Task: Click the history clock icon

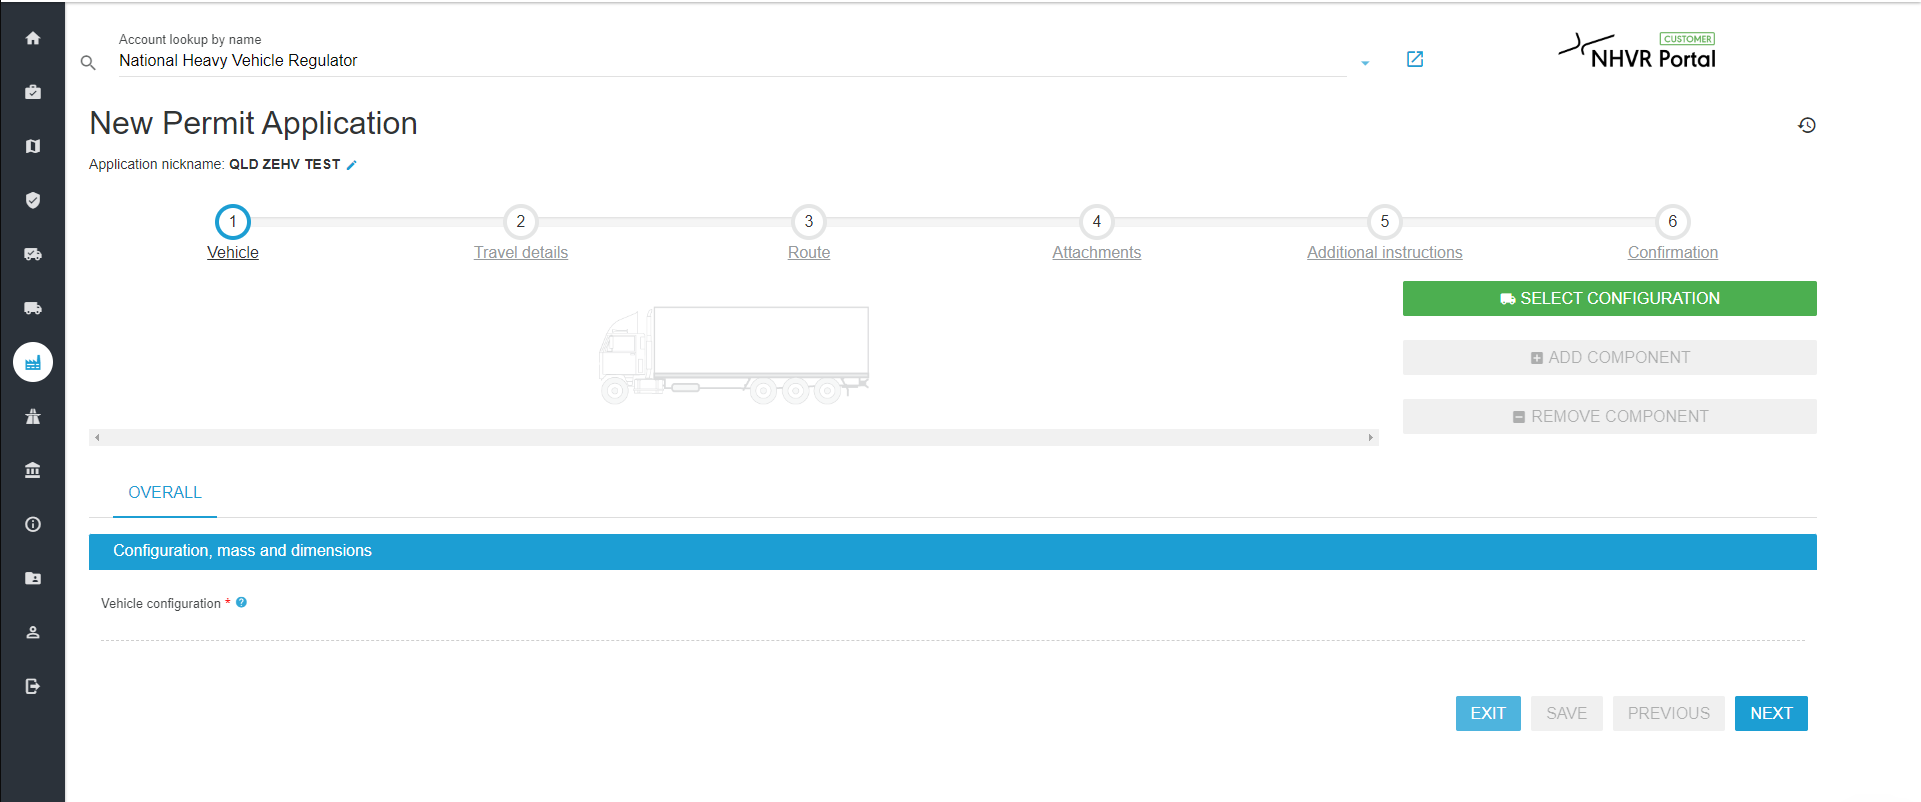Action: point(1807,125)
